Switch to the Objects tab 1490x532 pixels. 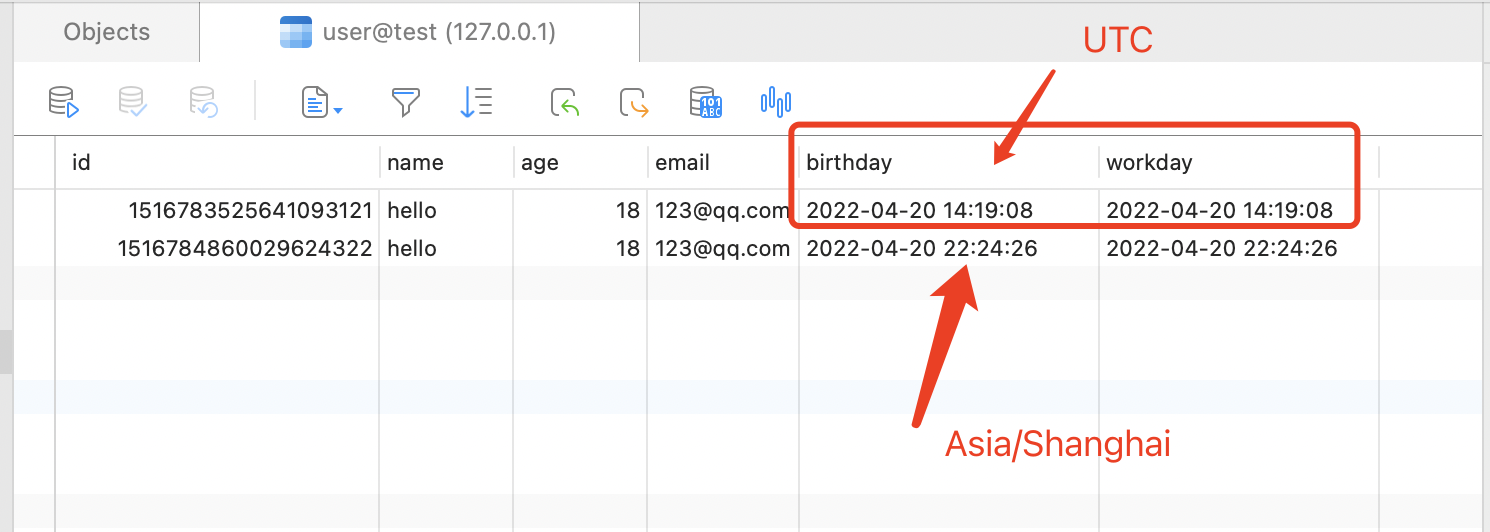(107, 32)
